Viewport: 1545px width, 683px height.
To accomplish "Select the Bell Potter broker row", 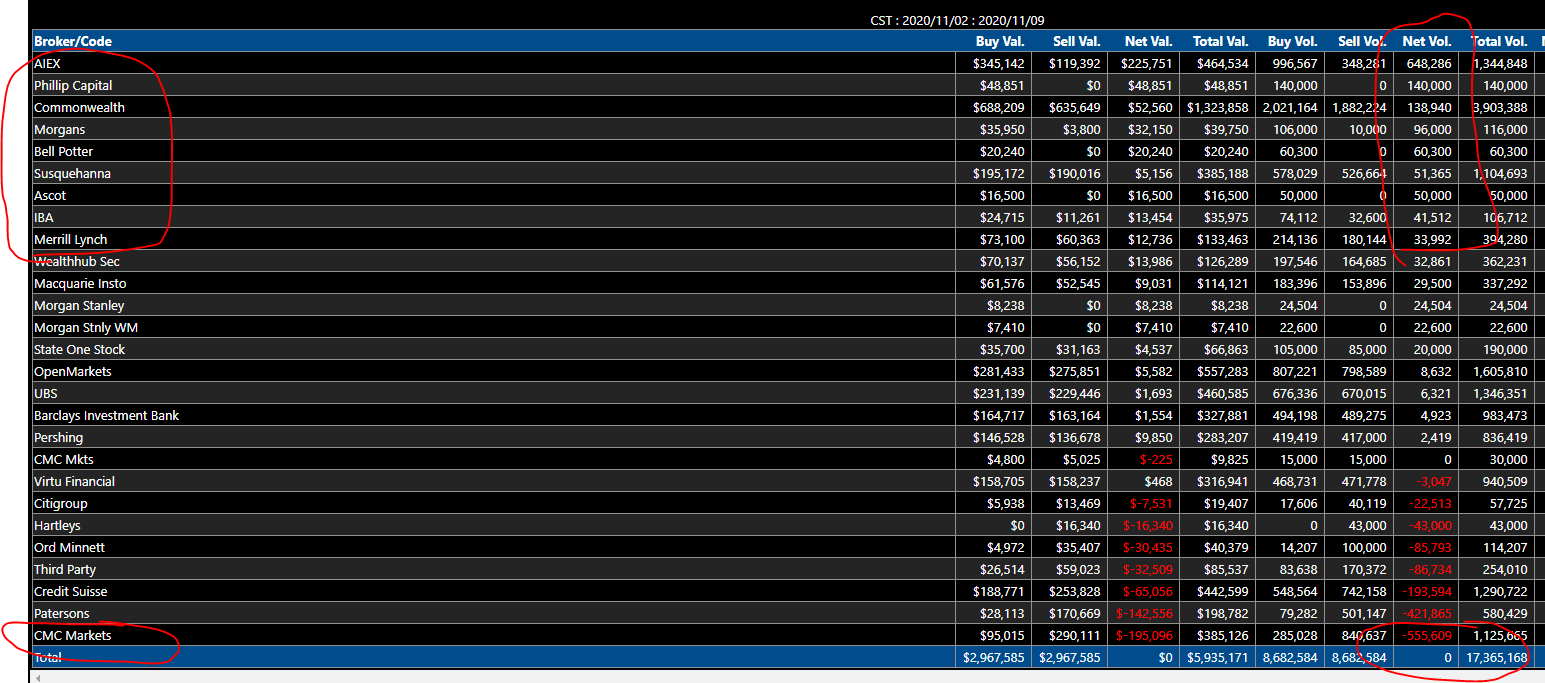I will coord(787,151).
